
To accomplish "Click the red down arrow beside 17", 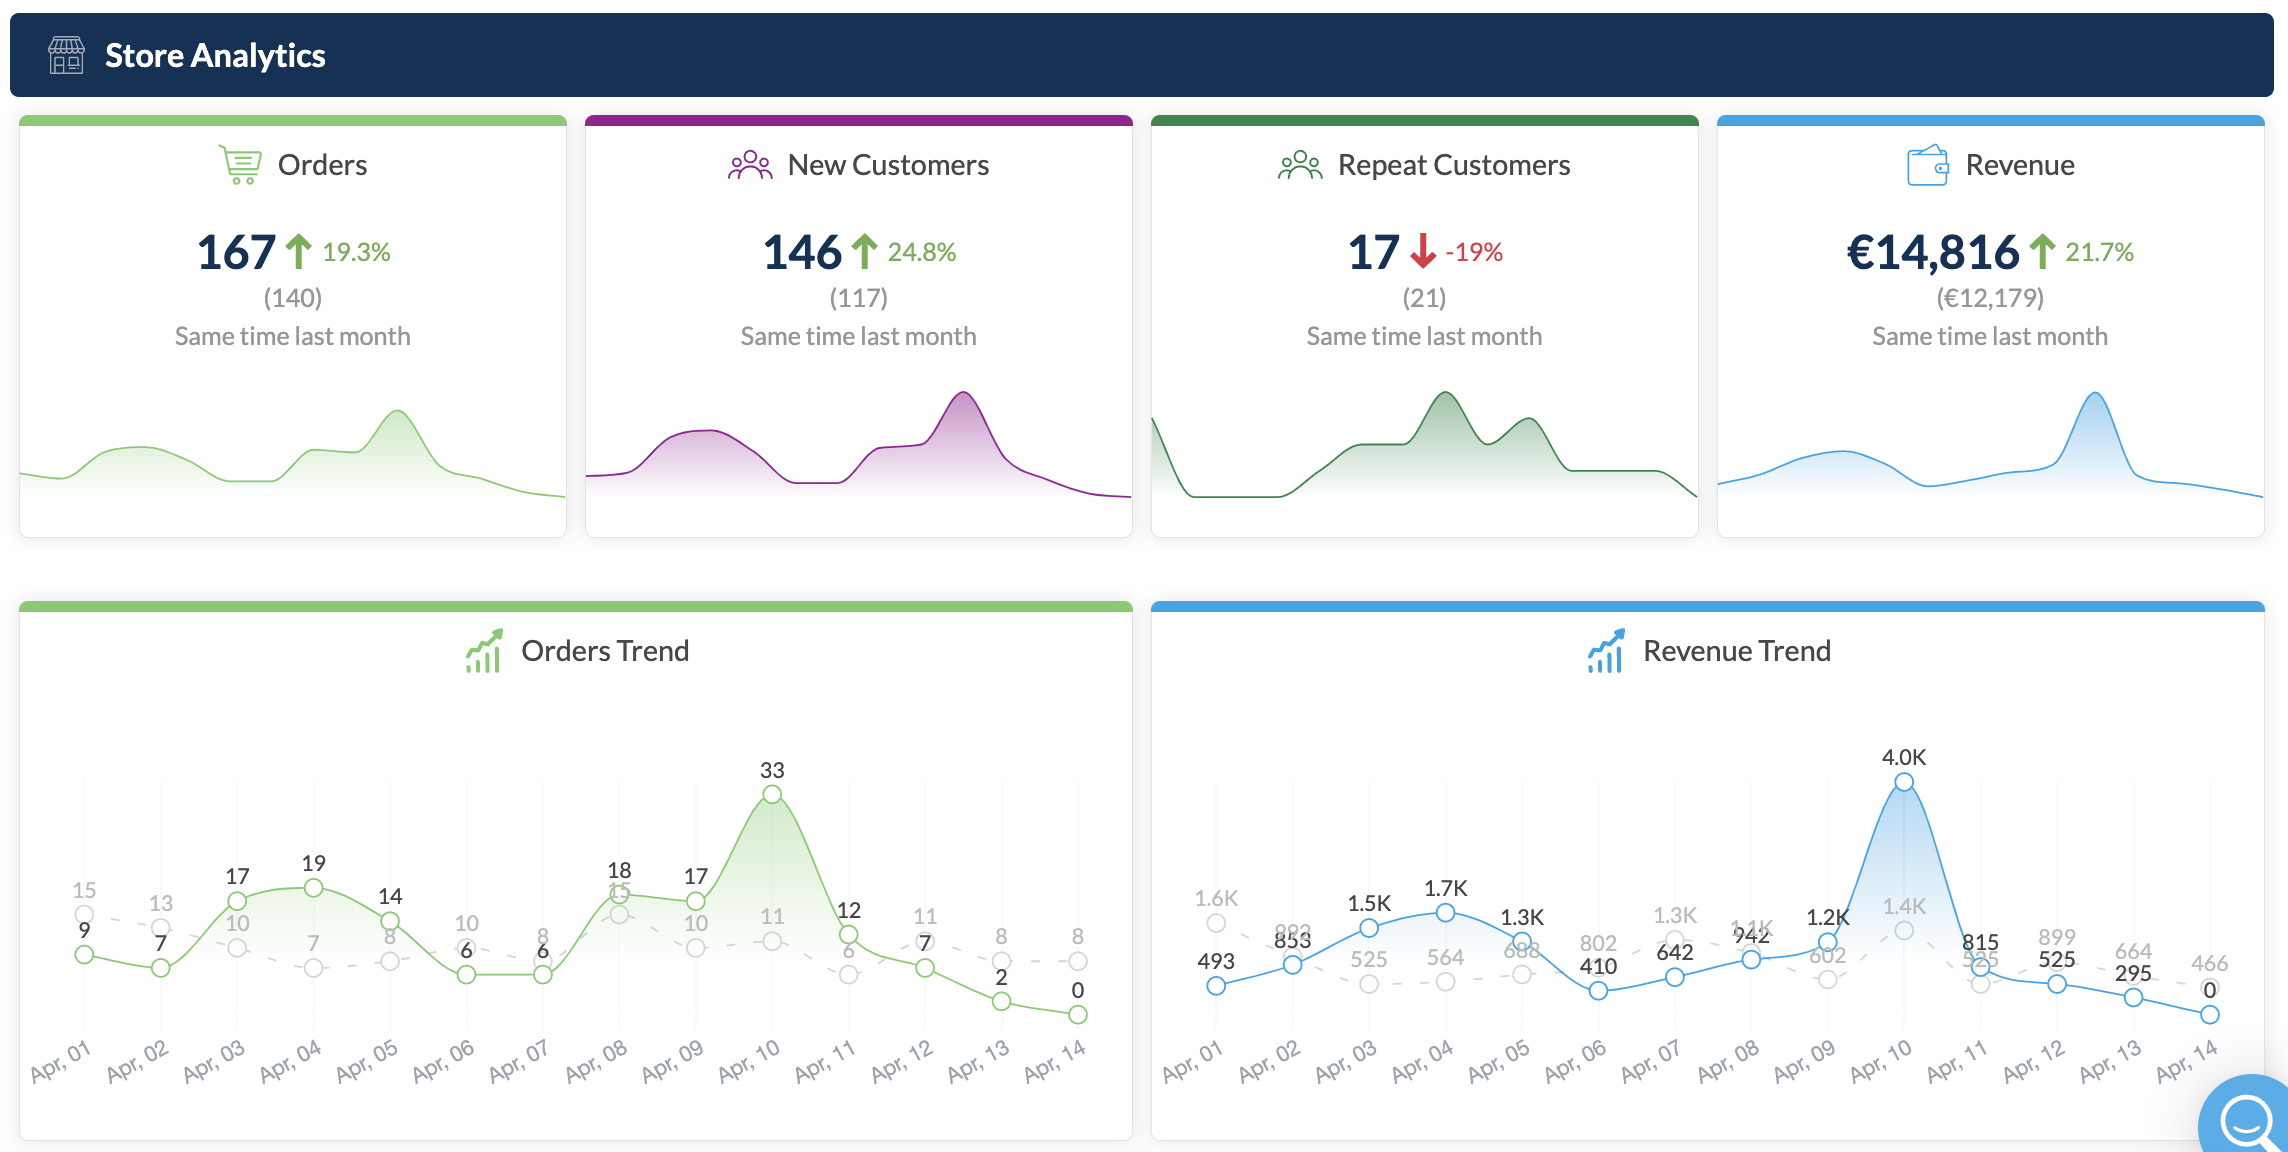I will 1423,252.
